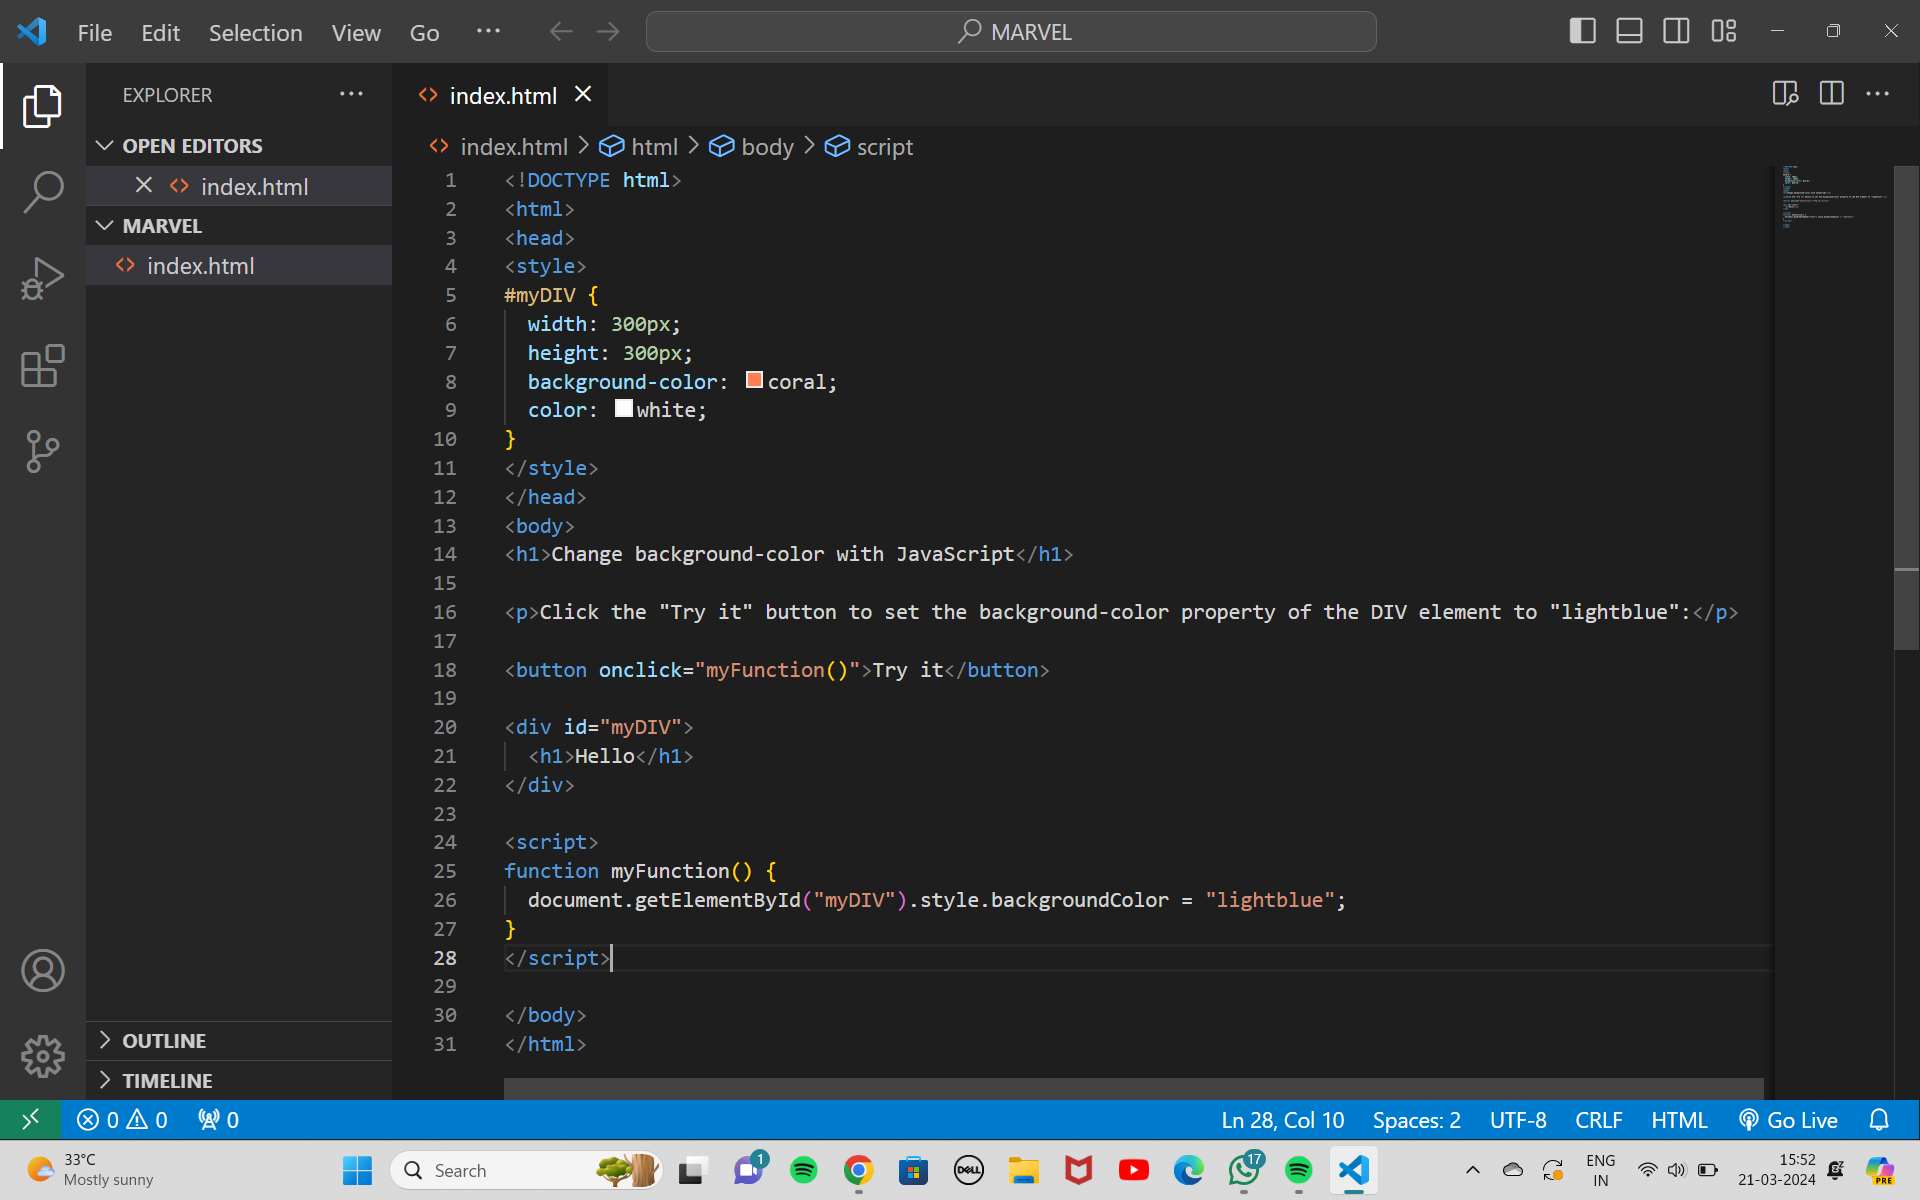
Task: Change encoding via UTF-8 indicator
Action: click(x=1518, y=1120)
